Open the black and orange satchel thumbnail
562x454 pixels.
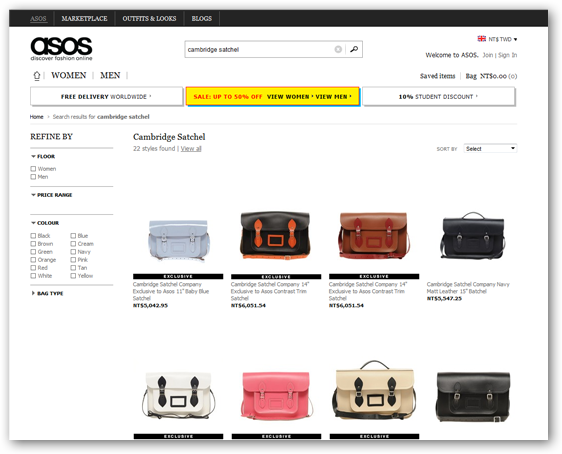[x=276, y=235]
